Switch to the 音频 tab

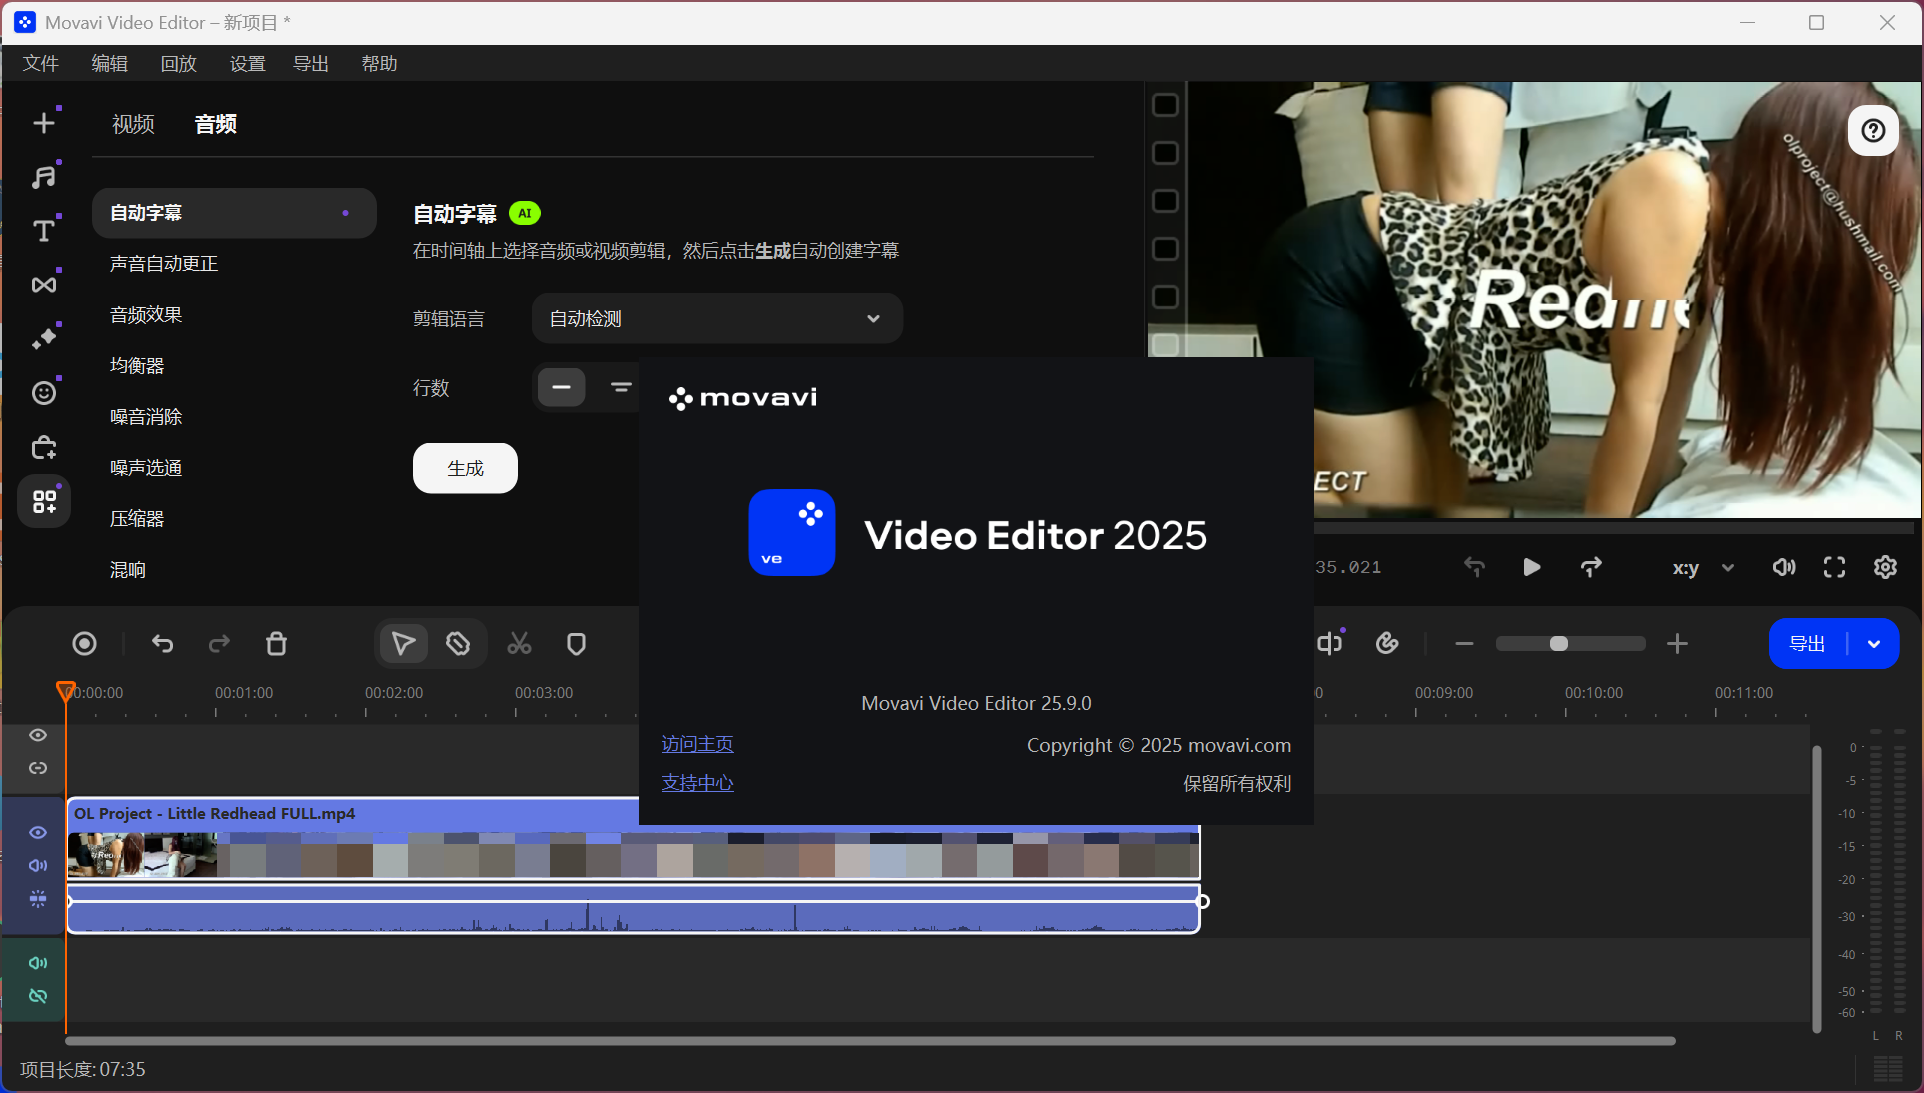tap(216, 124)
